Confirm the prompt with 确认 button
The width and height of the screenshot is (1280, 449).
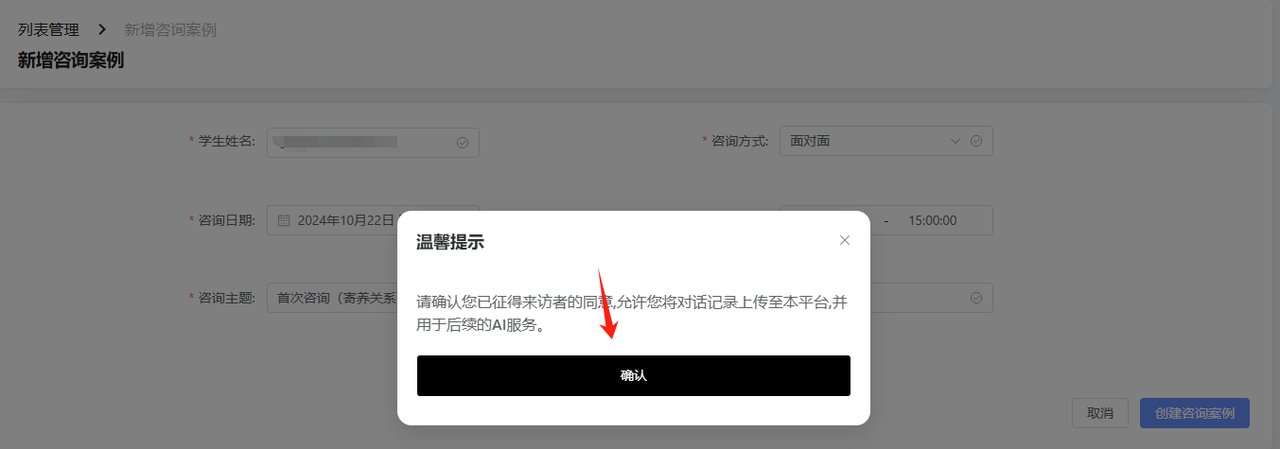point(634,376)
